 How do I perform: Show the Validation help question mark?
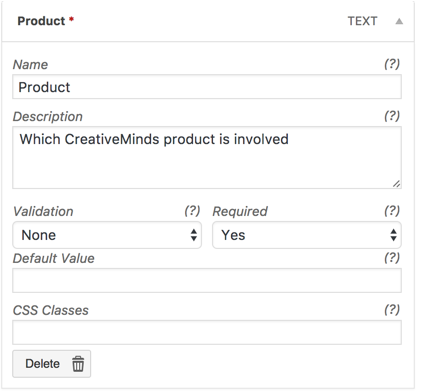(x=192, y=211)
